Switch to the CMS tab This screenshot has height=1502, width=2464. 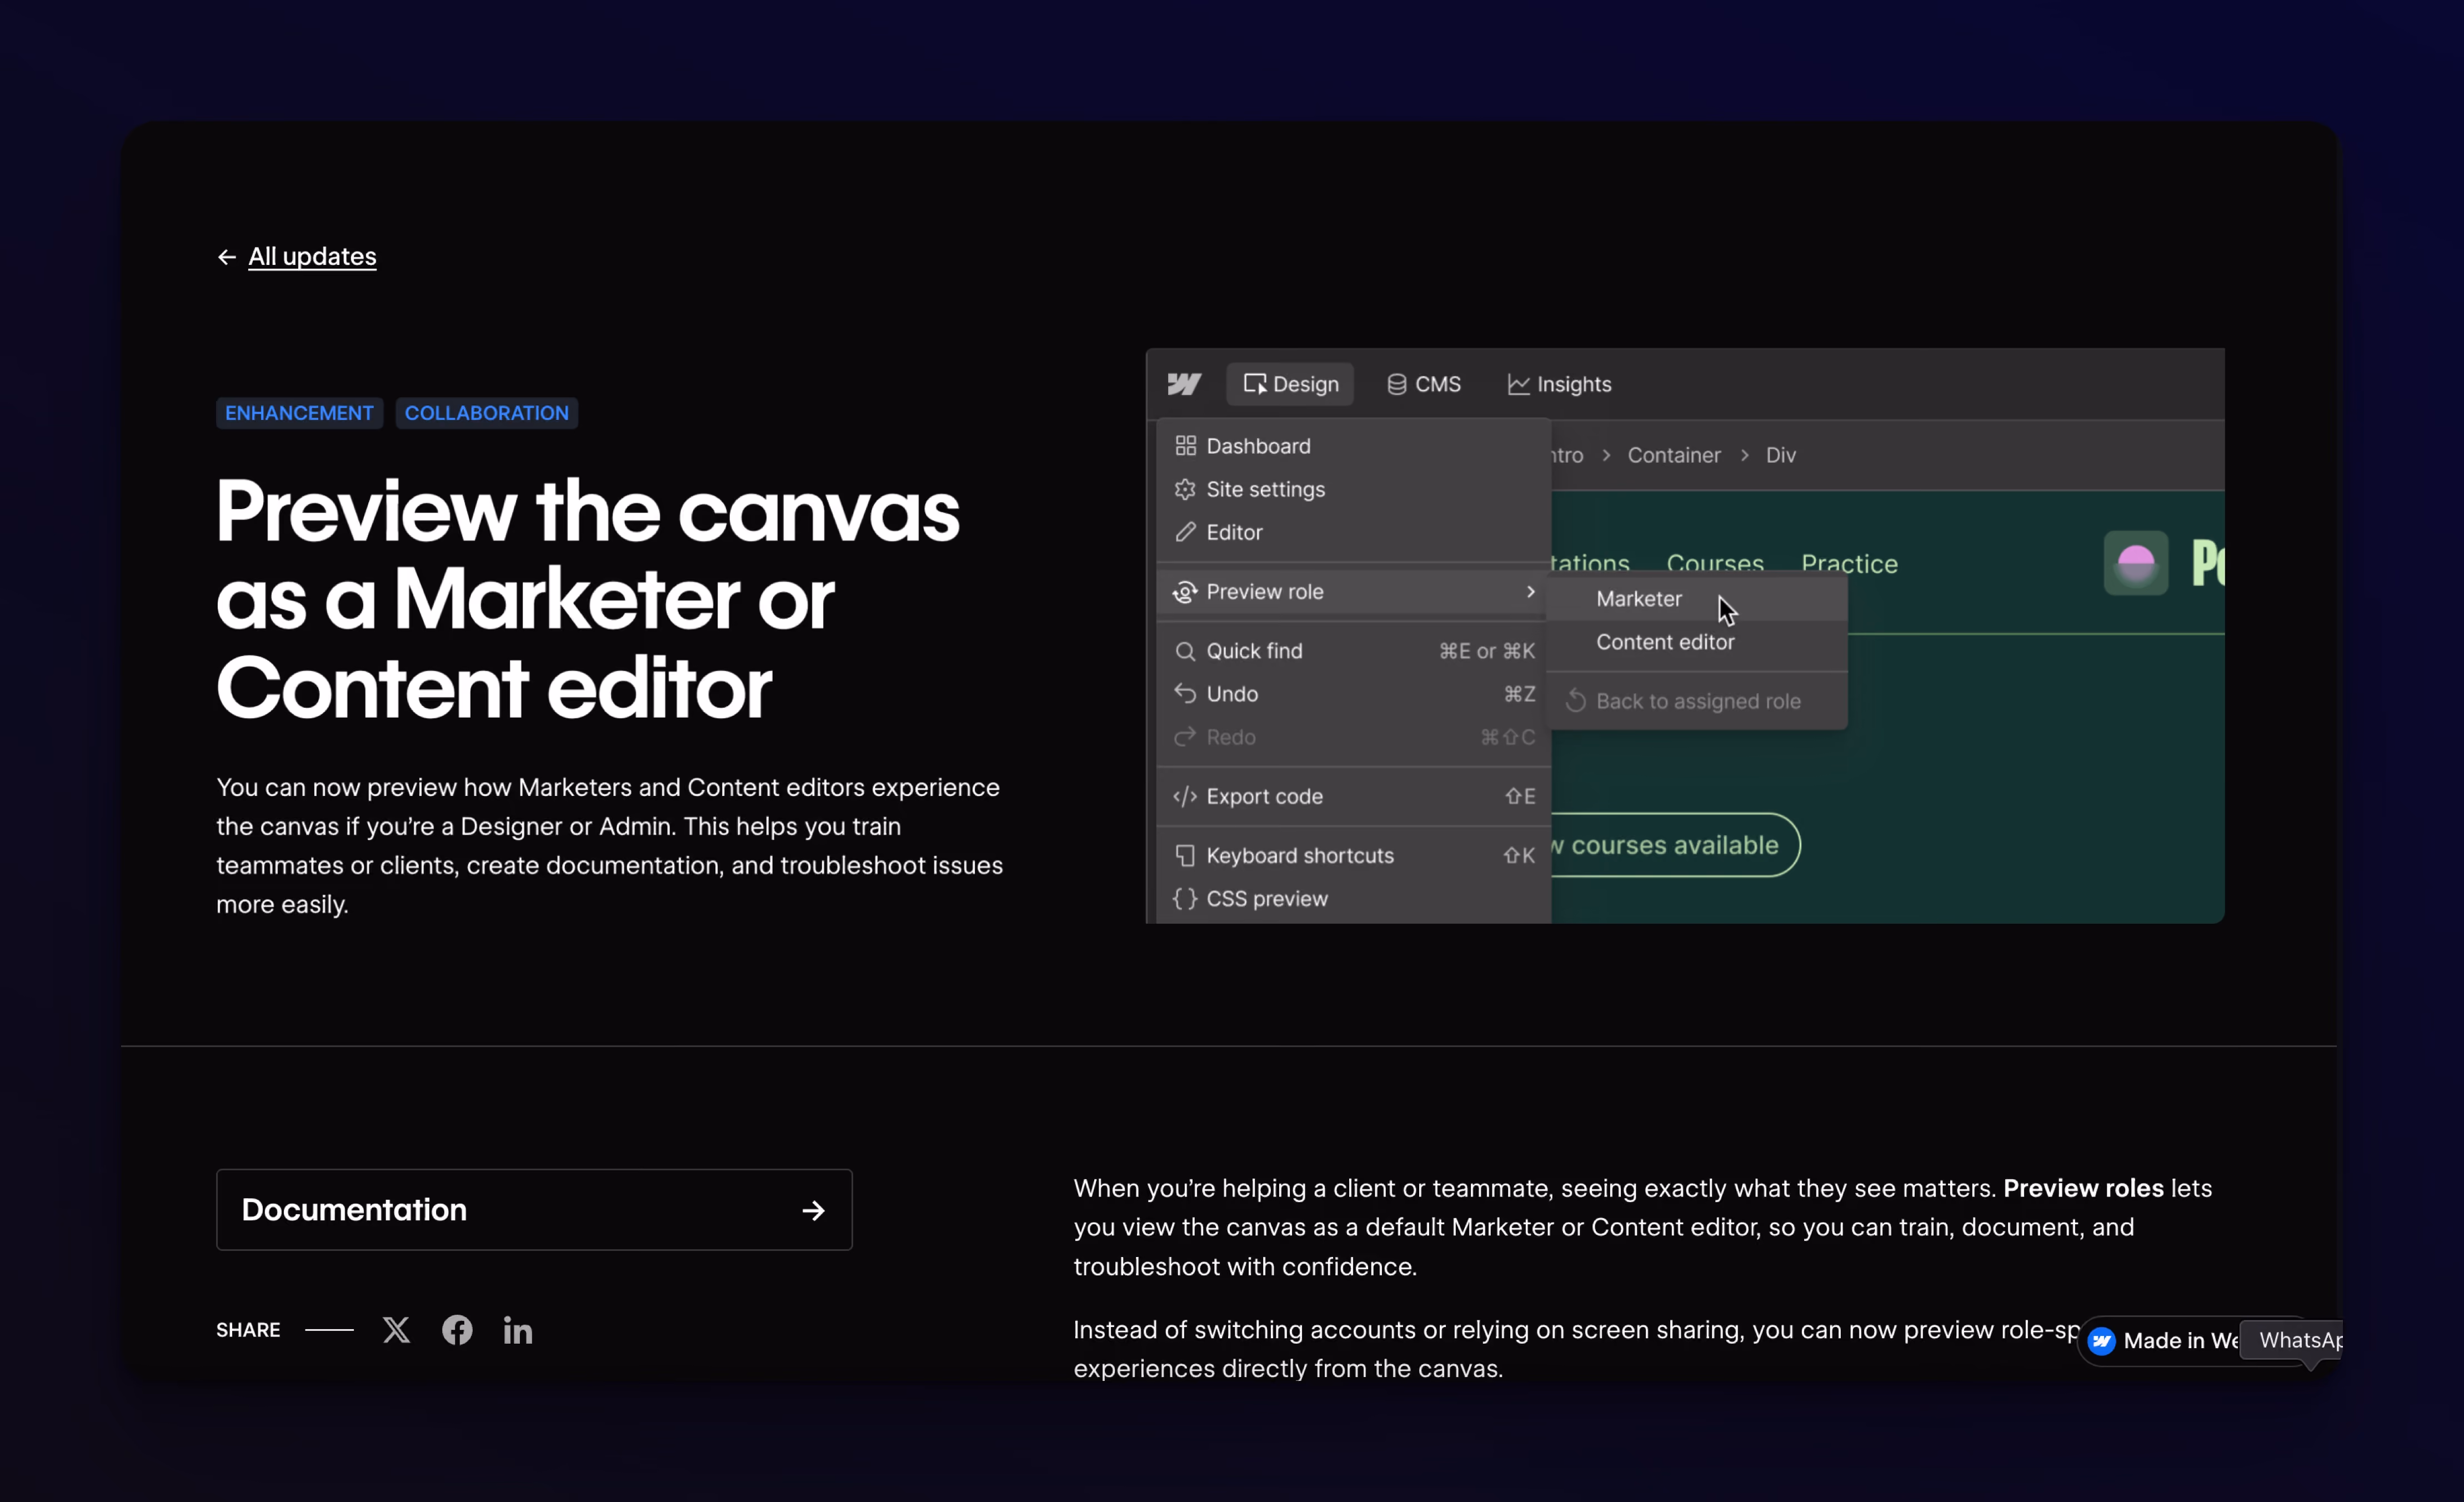tap(1423, 384)
